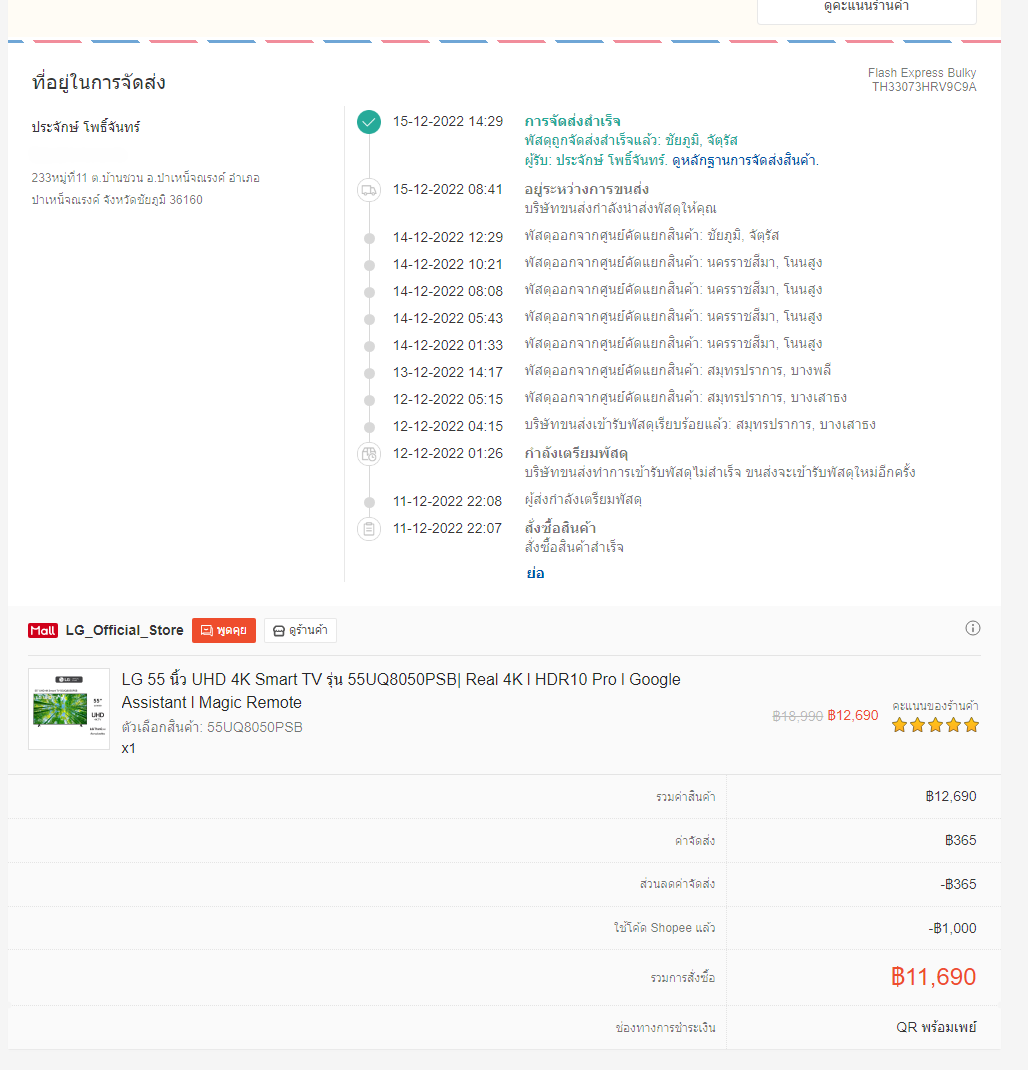The height and width of the screenshot is (1070, 1028).
Task: Click ดูคะแนนร้านค้า button at top
Action: pos(866,8)
